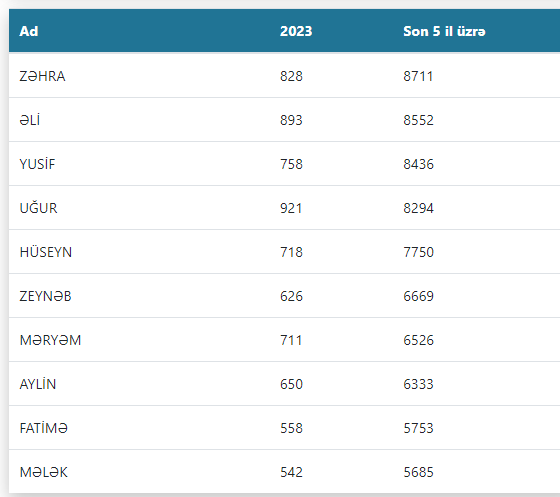560x497 pixels.
Task: Select the HÜSEYN name cell
Action: [x=46, y=252]
